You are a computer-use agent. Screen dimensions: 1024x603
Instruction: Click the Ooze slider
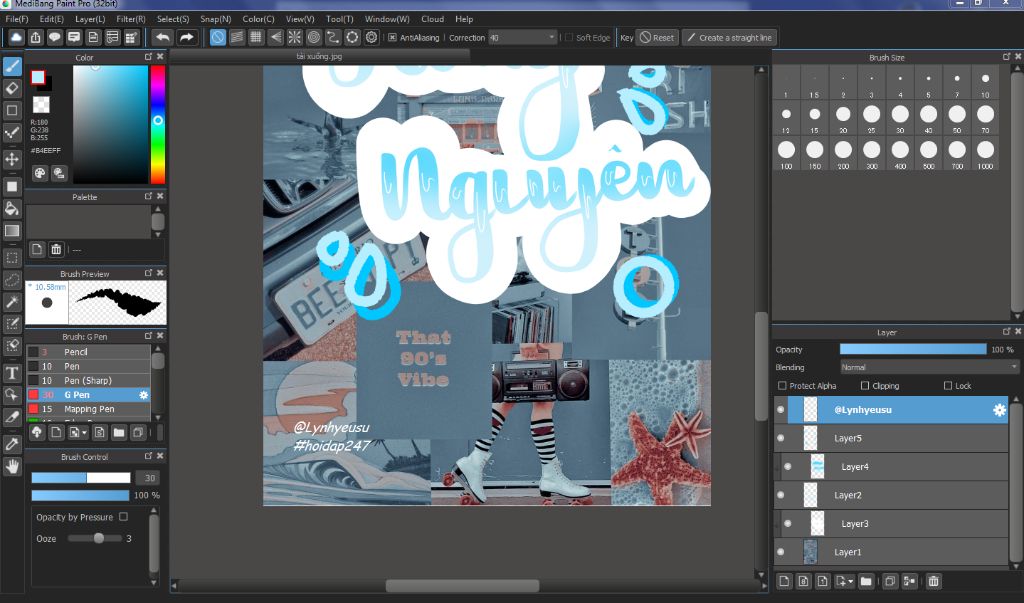(95, 538)
